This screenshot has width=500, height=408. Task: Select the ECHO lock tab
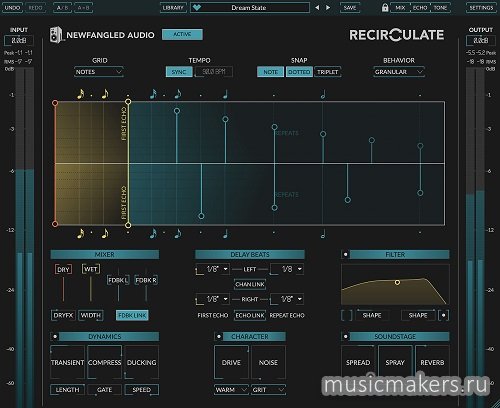420,7
